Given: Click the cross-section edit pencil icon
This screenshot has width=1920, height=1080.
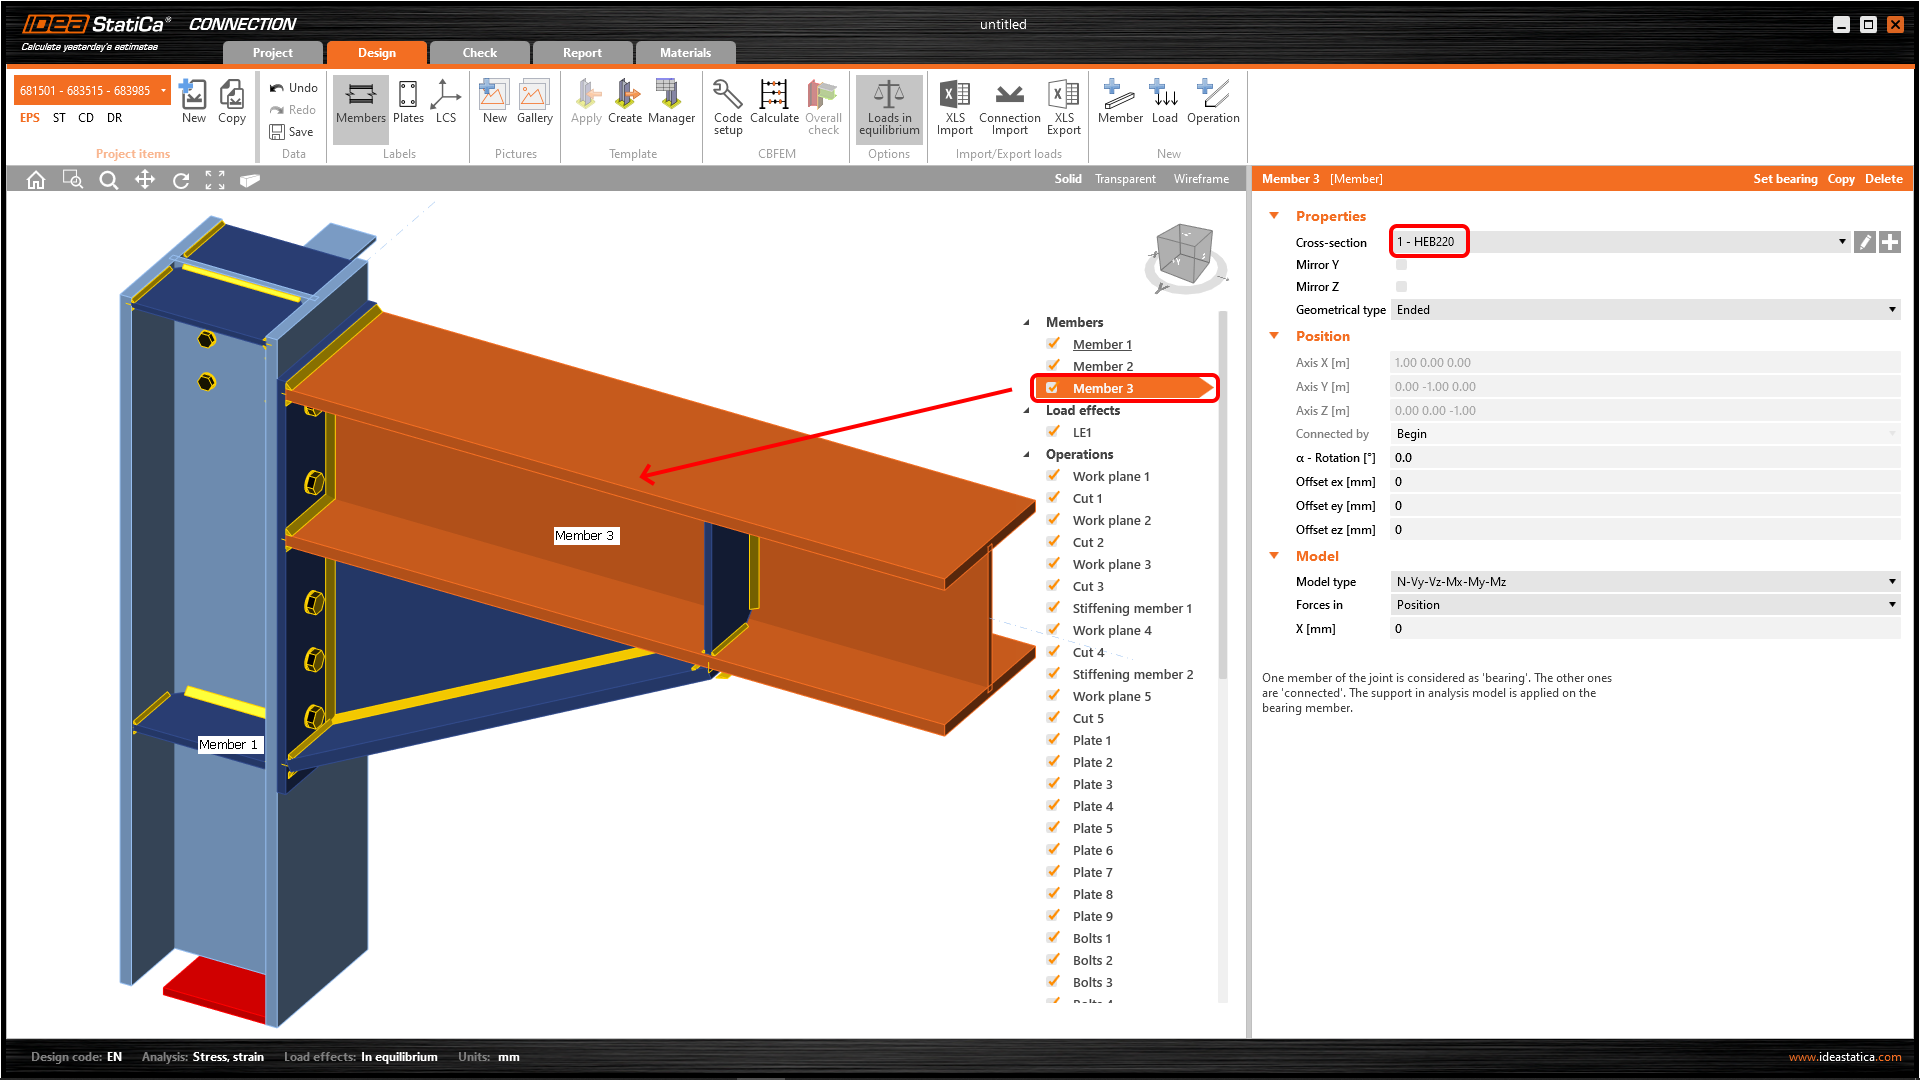Looking at the screenshot, I should click(1864, 242).
